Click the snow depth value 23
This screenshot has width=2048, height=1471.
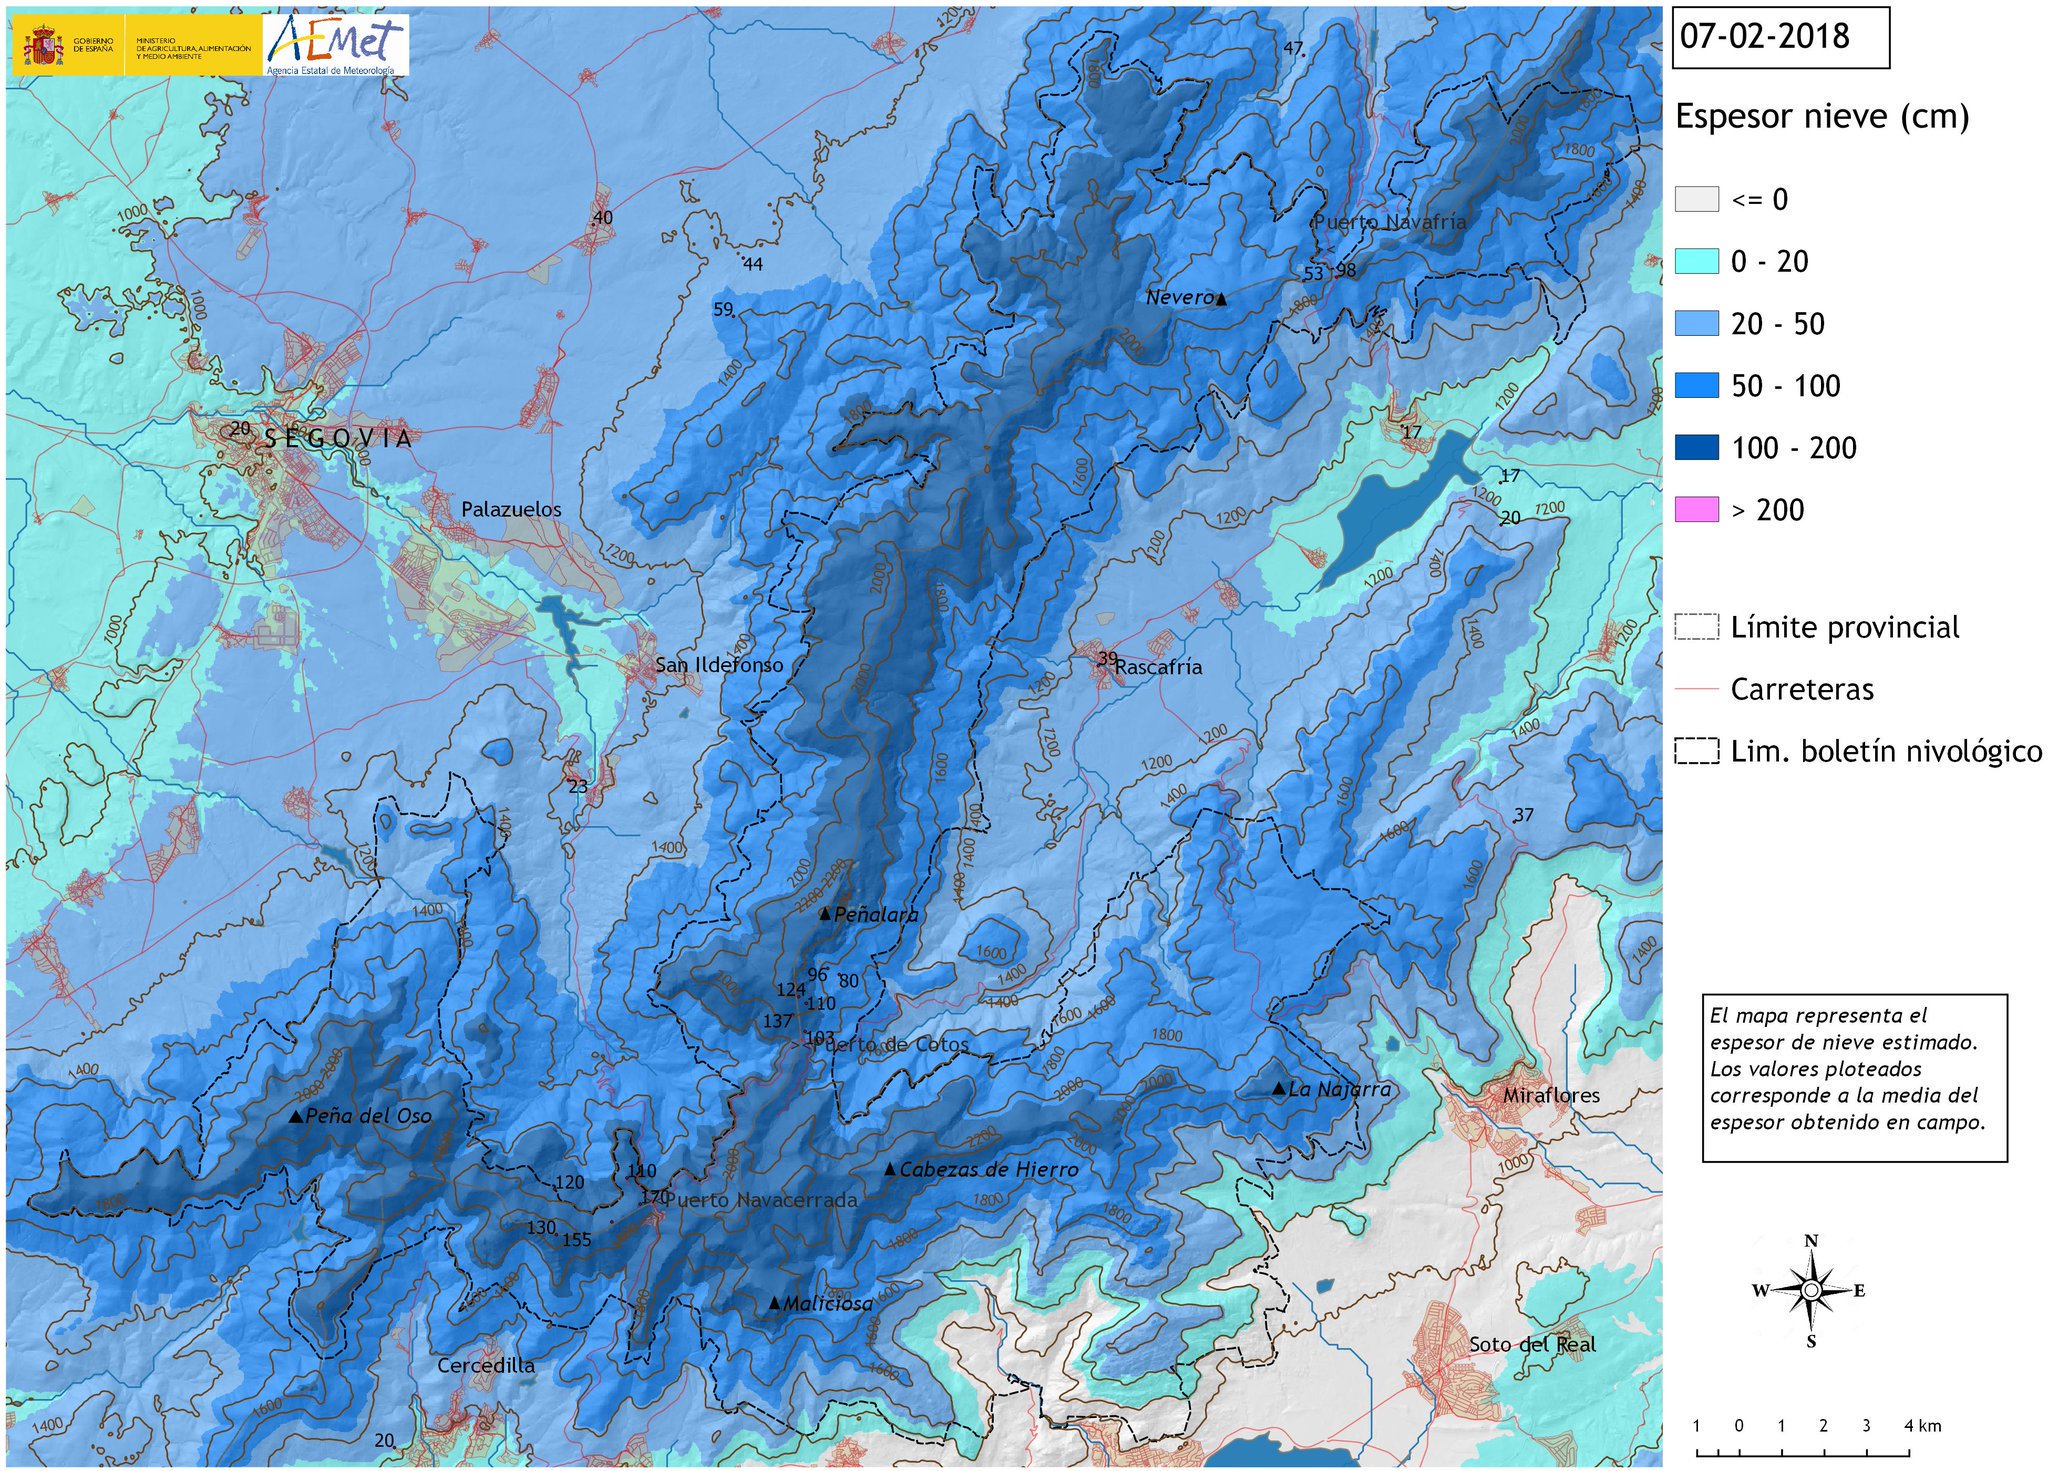(578, 786)
